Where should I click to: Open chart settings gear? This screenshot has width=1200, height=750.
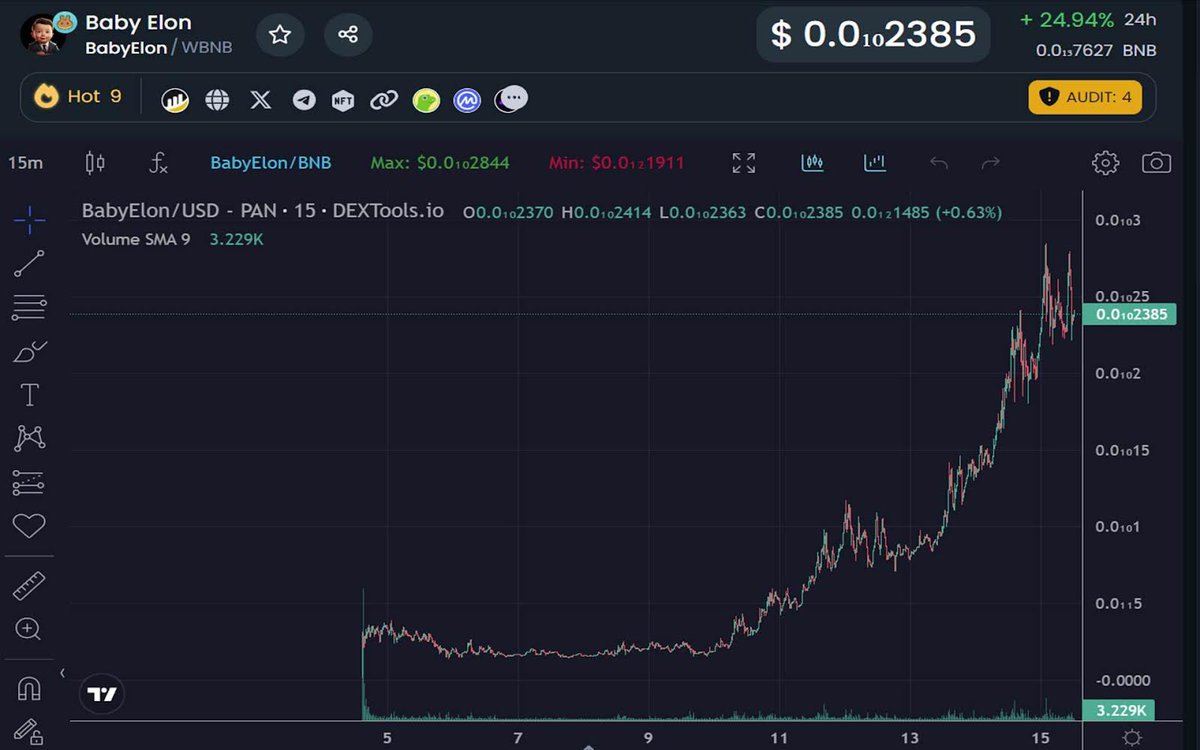1105,163
